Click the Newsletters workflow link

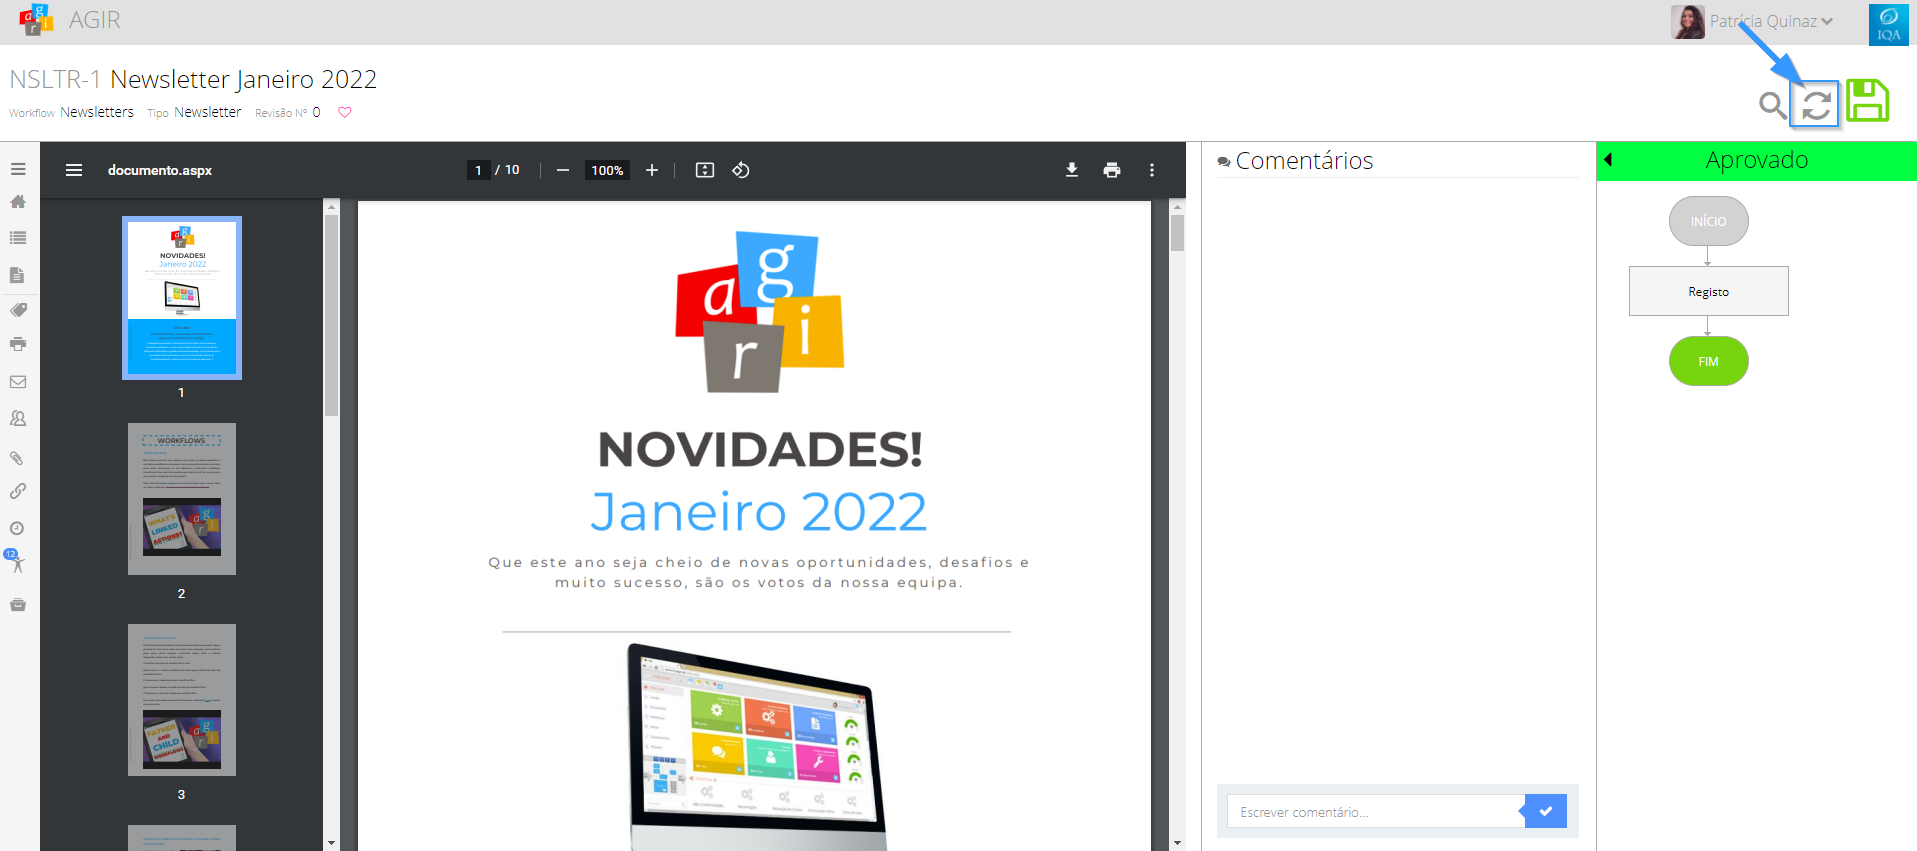(x=97, y=112)
